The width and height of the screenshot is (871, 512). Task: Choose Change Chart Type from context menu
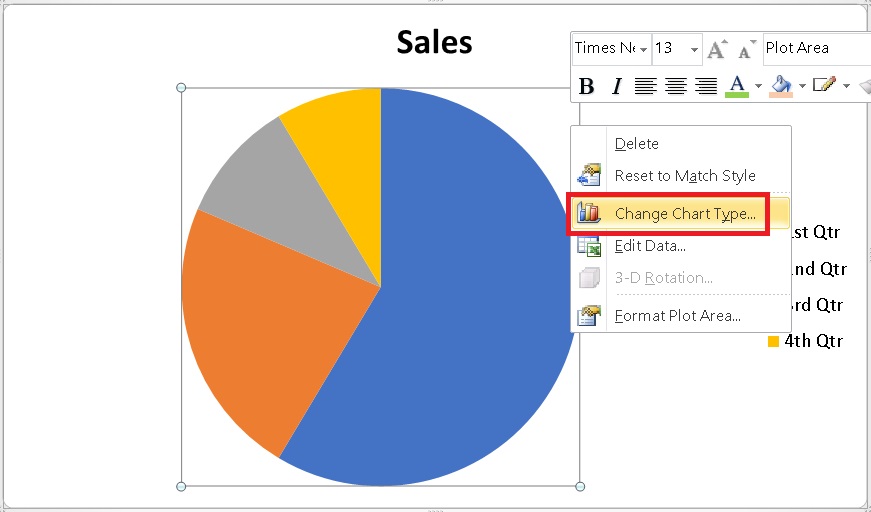point(685,213)
